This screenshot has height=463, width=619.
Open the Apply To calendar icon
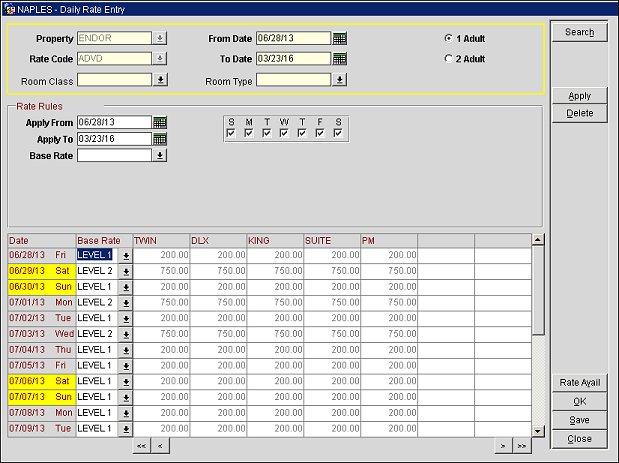(x=160, y=139)
